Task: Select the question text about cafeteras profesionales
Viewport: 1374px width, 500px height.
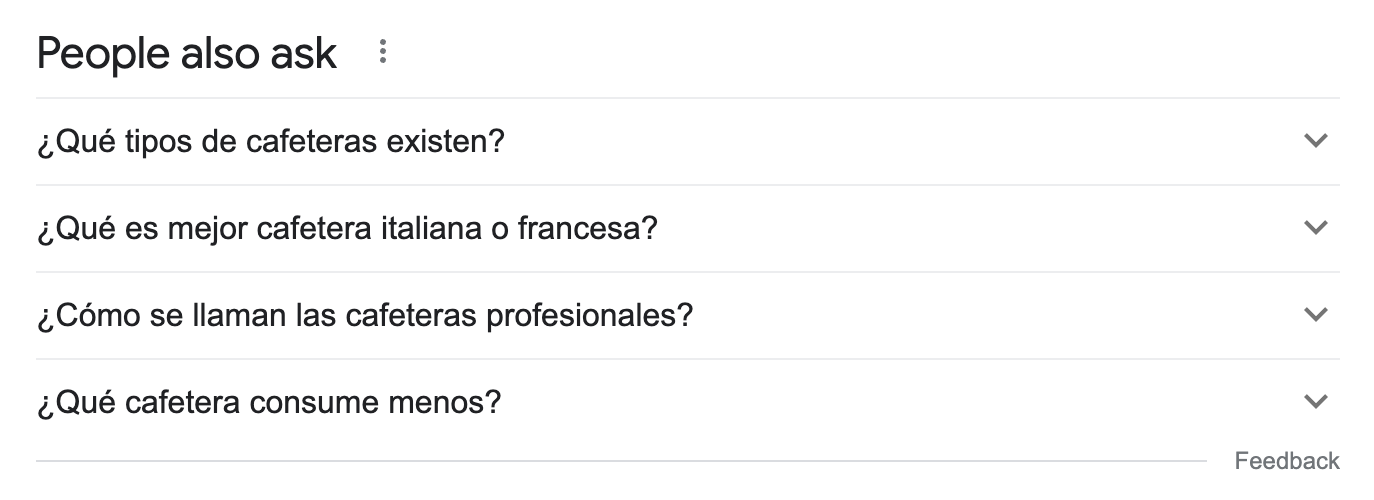Action: 364,316
